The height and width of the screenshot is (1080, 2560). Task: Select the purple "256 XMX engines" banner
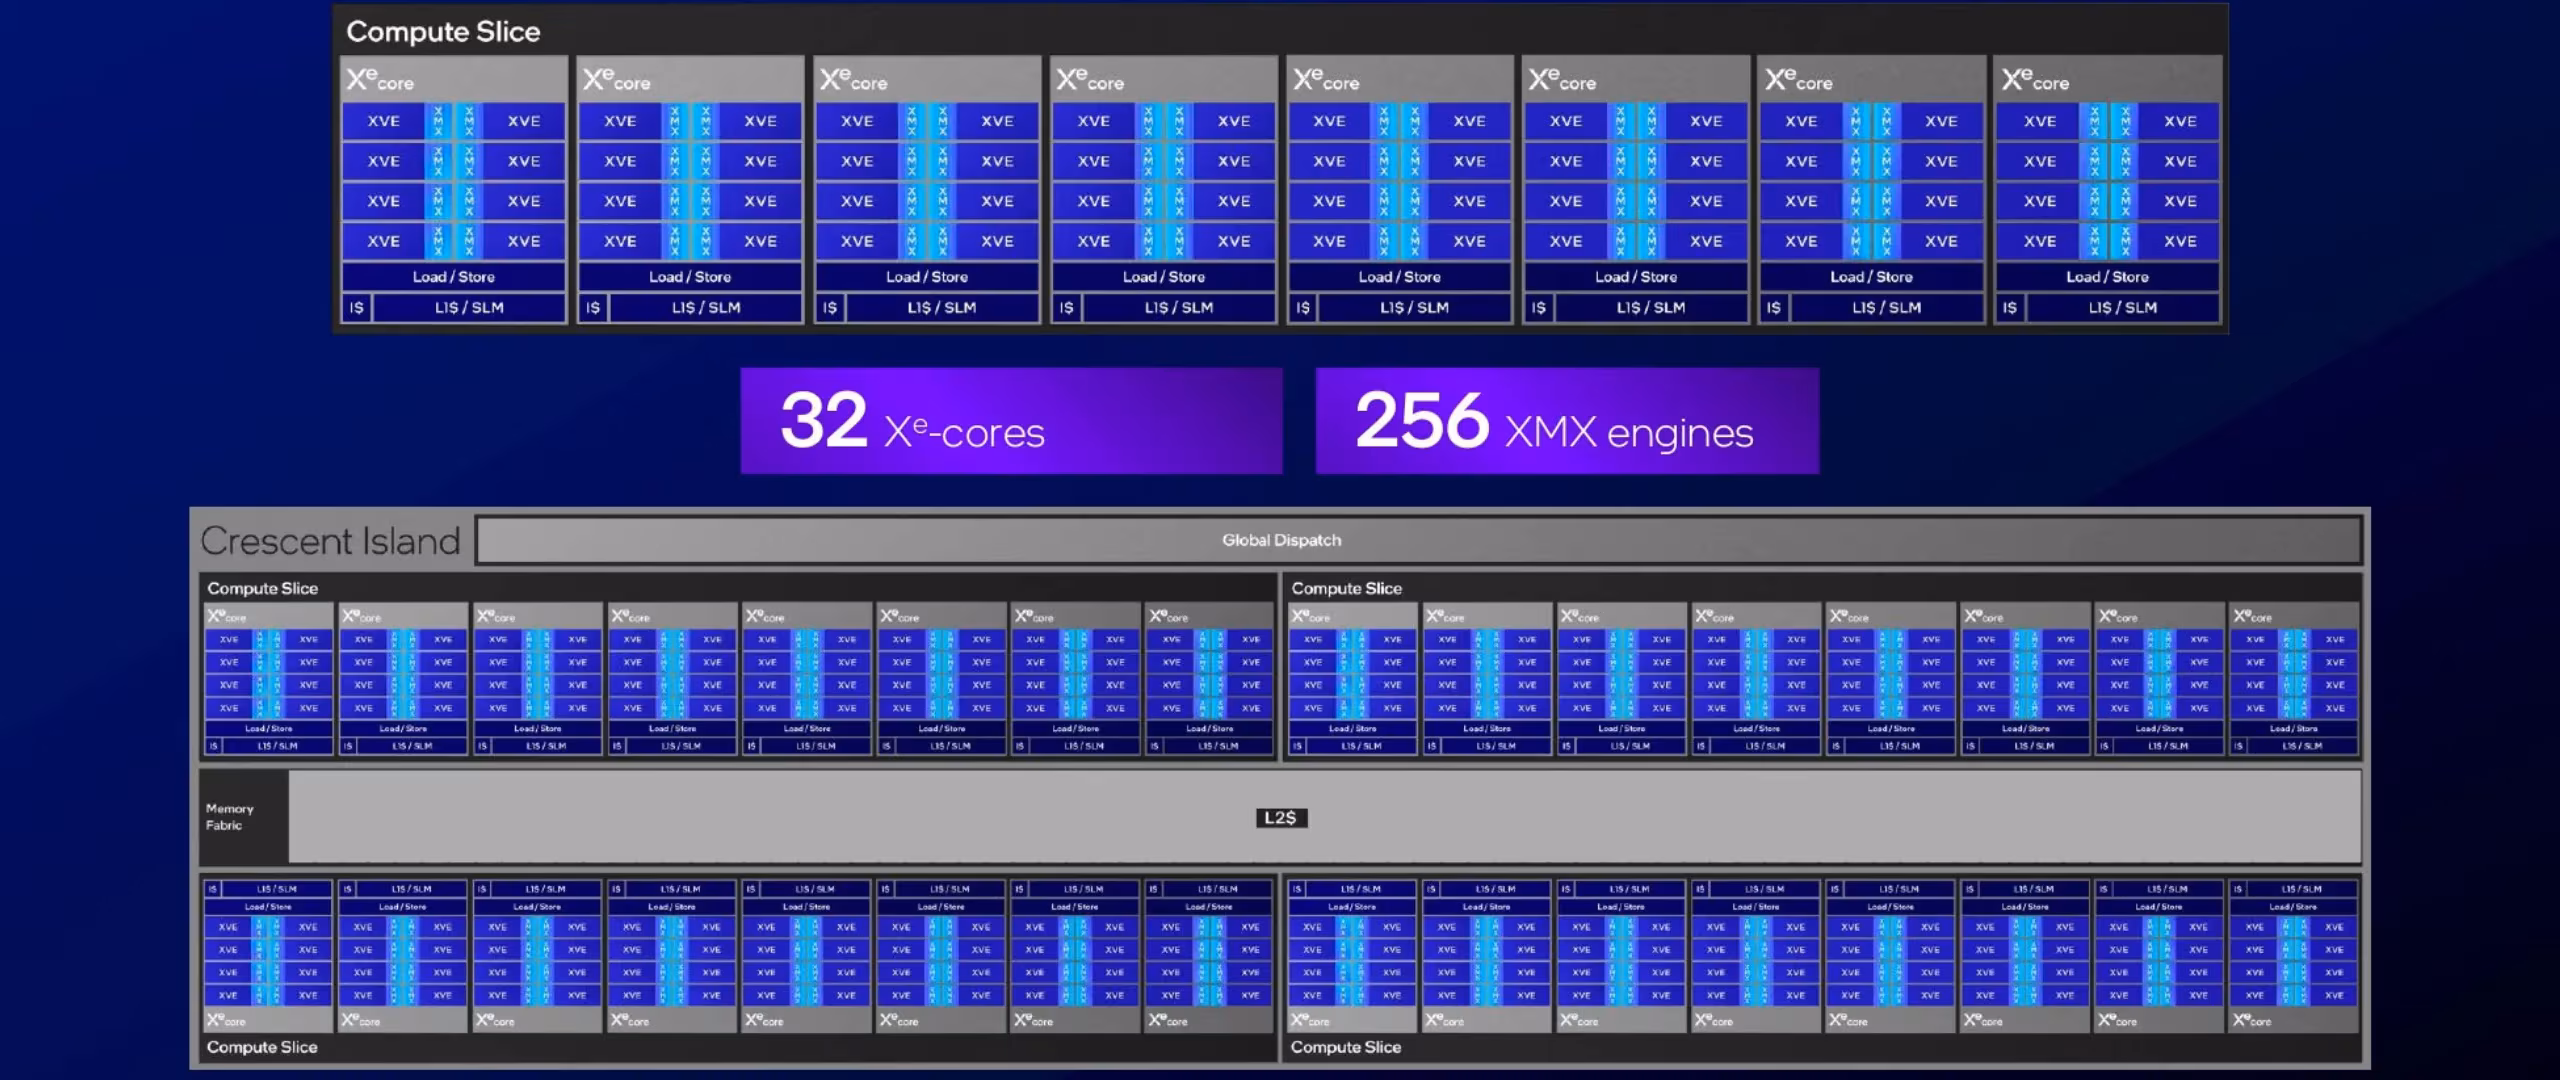[1567, 420]
